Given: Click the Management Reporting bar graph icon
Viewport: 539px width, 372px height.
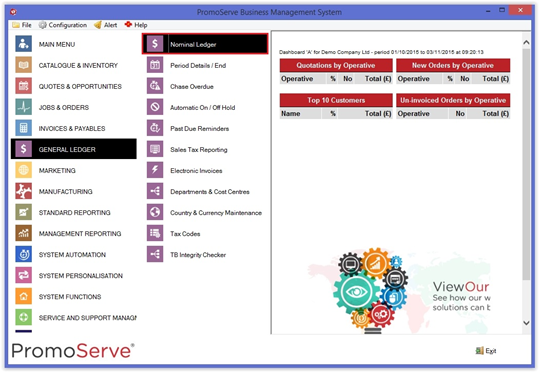Looking at the screenshot, I should tap(23, 233).
